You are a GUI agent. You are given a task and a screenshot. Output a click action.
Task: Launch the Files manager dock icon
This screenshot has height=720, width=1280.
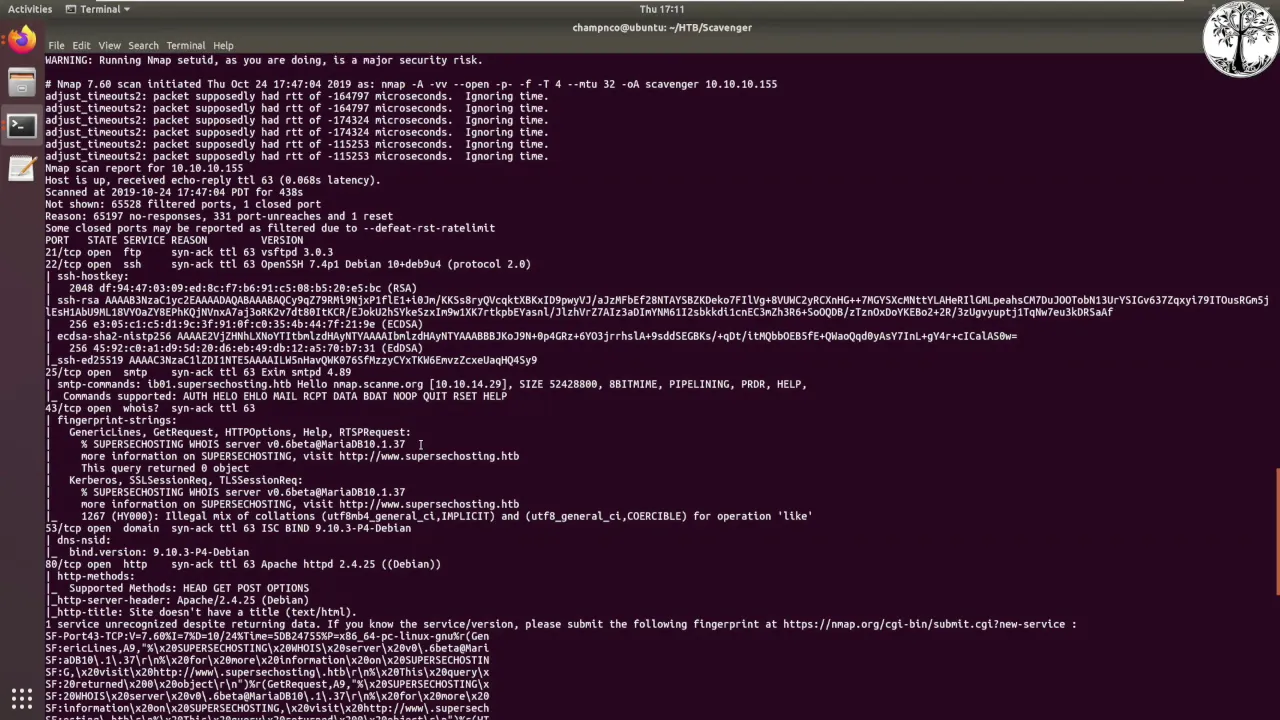(21, 83)
